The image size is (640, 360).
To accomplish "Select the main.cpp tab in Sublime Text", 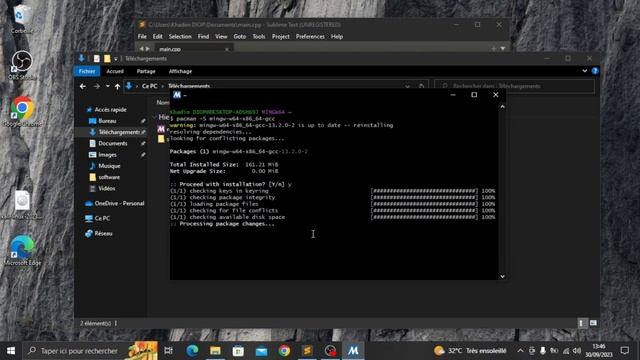I will [x=192, y=49].
